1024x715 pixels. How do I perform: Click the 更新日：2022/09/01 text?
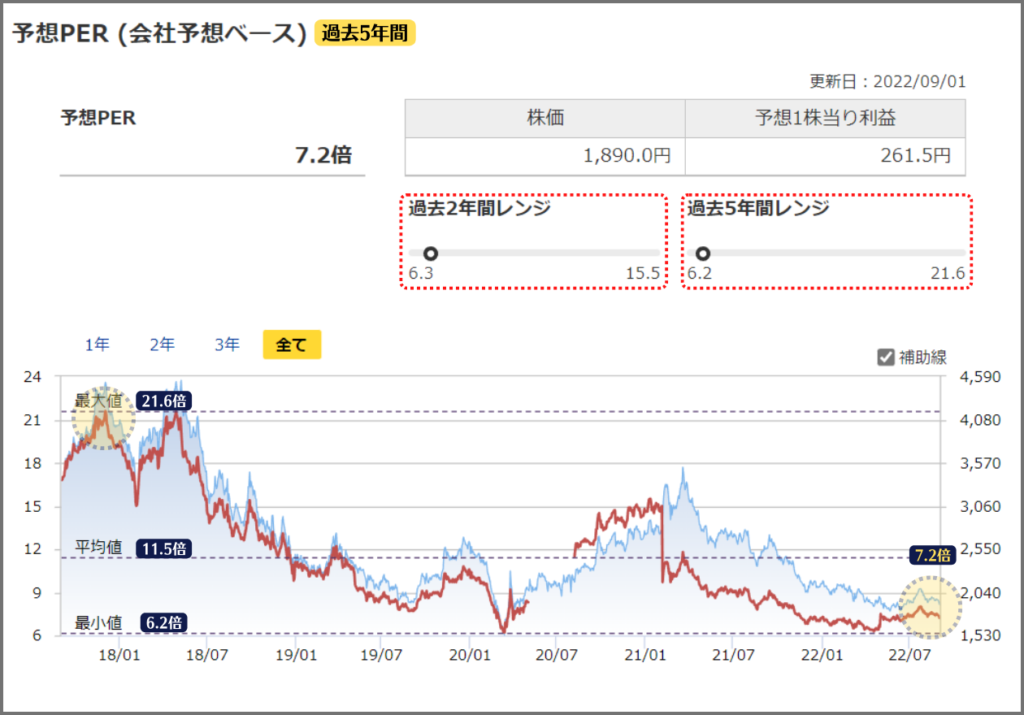[888, 82]
